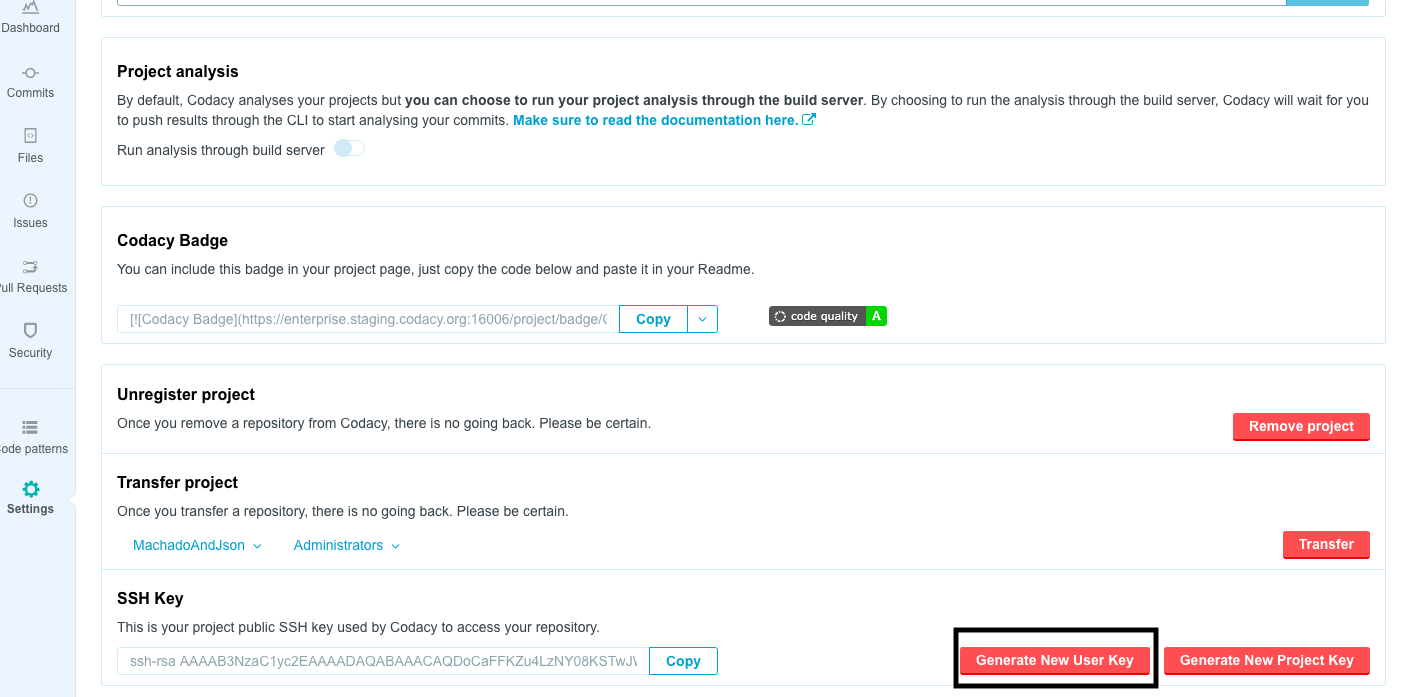This screenshot has width=1407, height=697.
Task: Open Pull Requests sidebar icon
Action: tap(30, 267)
